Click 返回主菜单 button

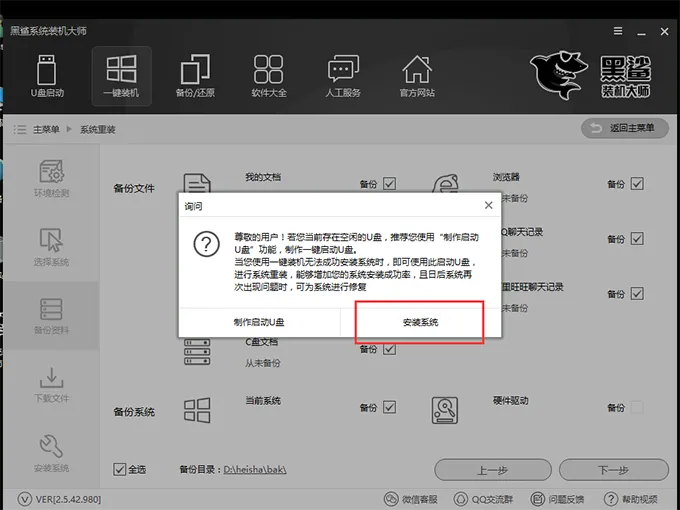click(624, 128)
